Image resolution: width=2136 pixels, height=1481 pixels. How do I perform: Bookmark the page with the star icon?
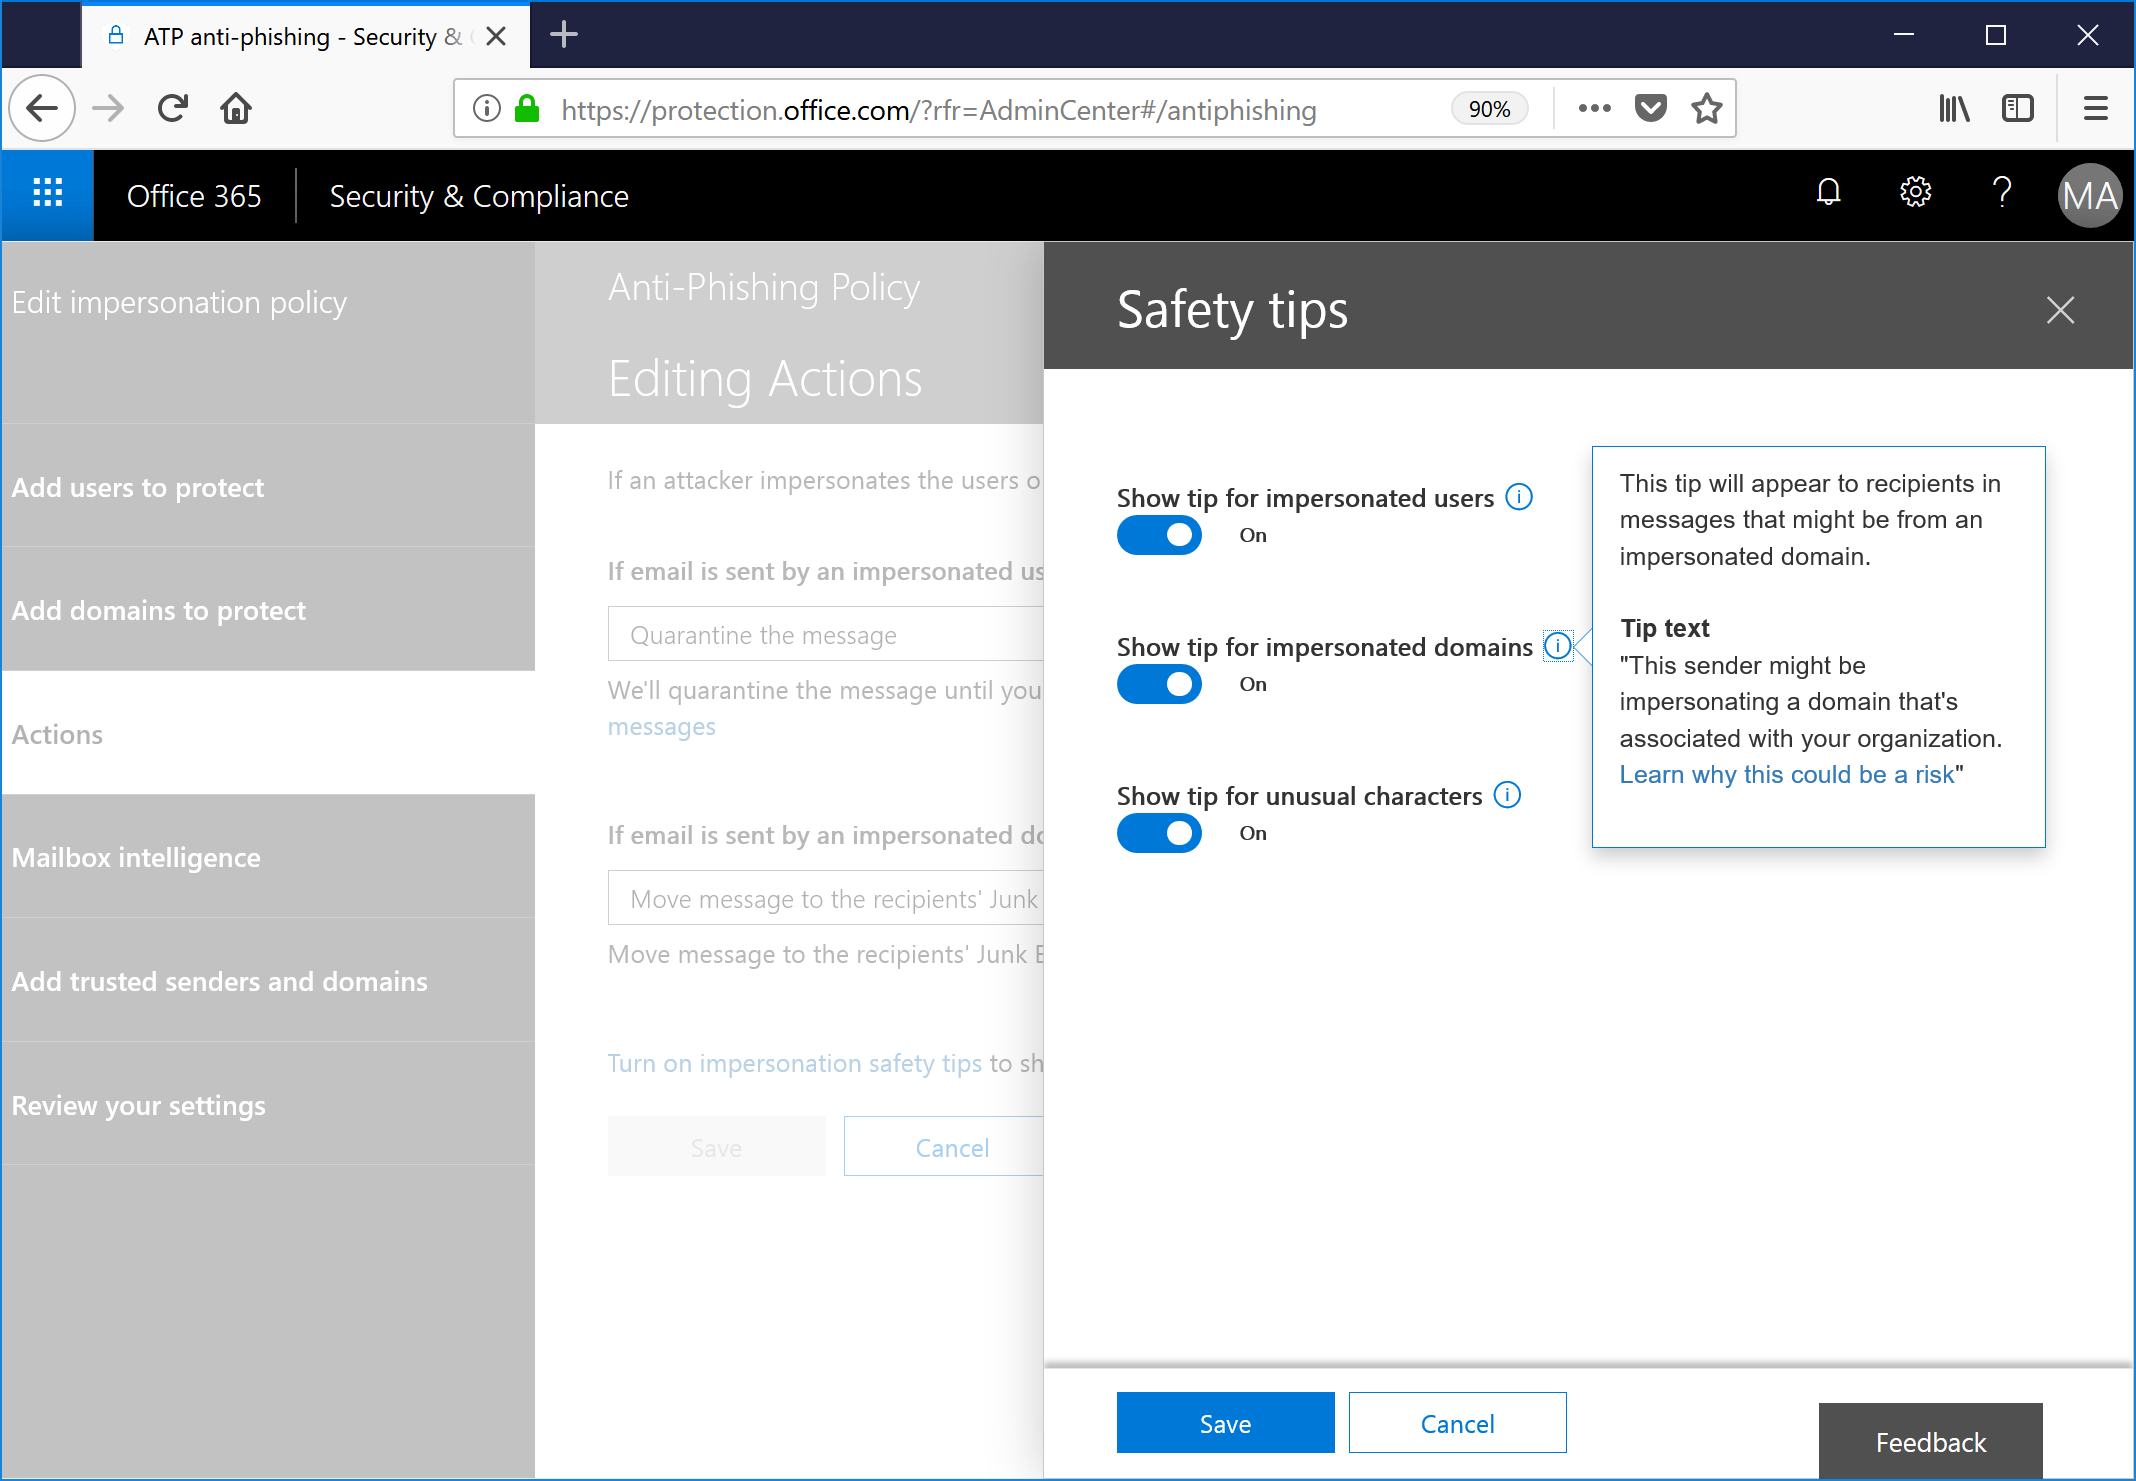coord(1706,108)
